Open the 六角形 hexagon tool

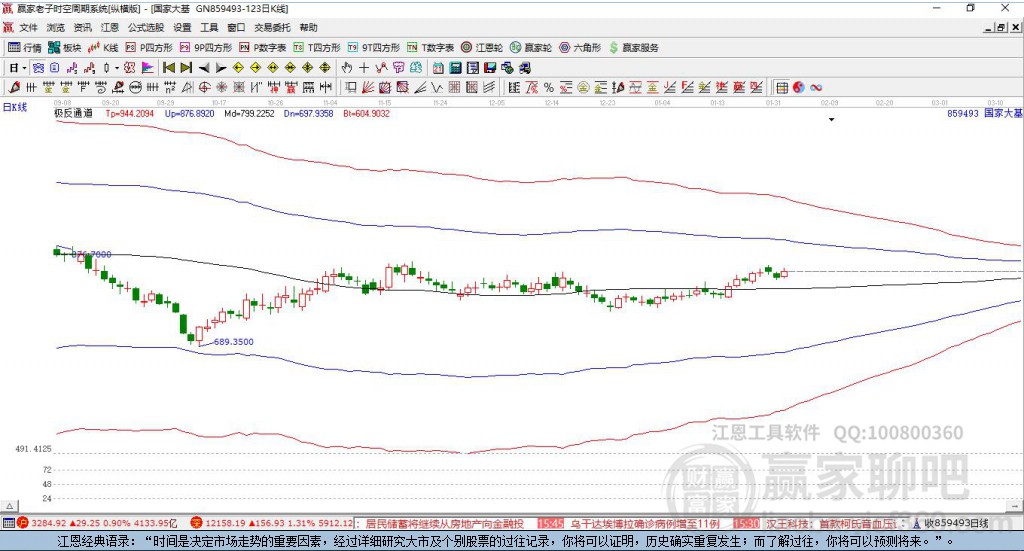pos(580,48)
